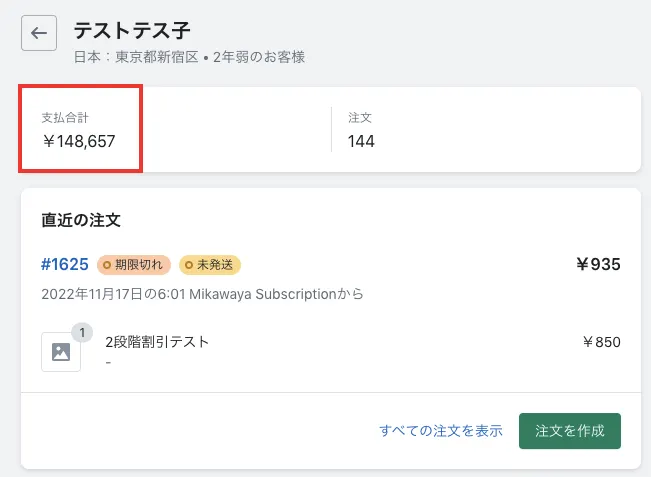Click すべての注文を表示 link
This screenshot has width=651, height=477.
point(440,431)
